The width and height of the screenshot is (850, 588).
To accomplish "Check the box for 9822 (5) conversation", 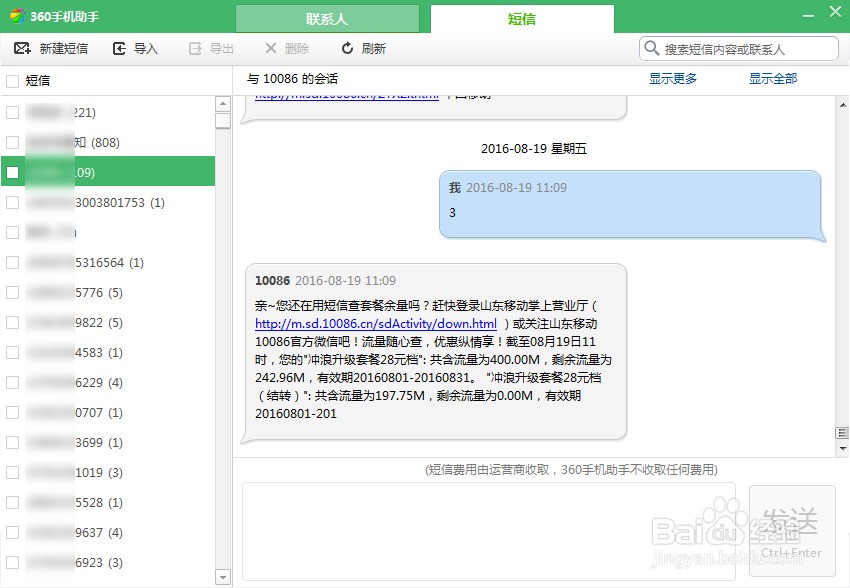I will 12,322.
